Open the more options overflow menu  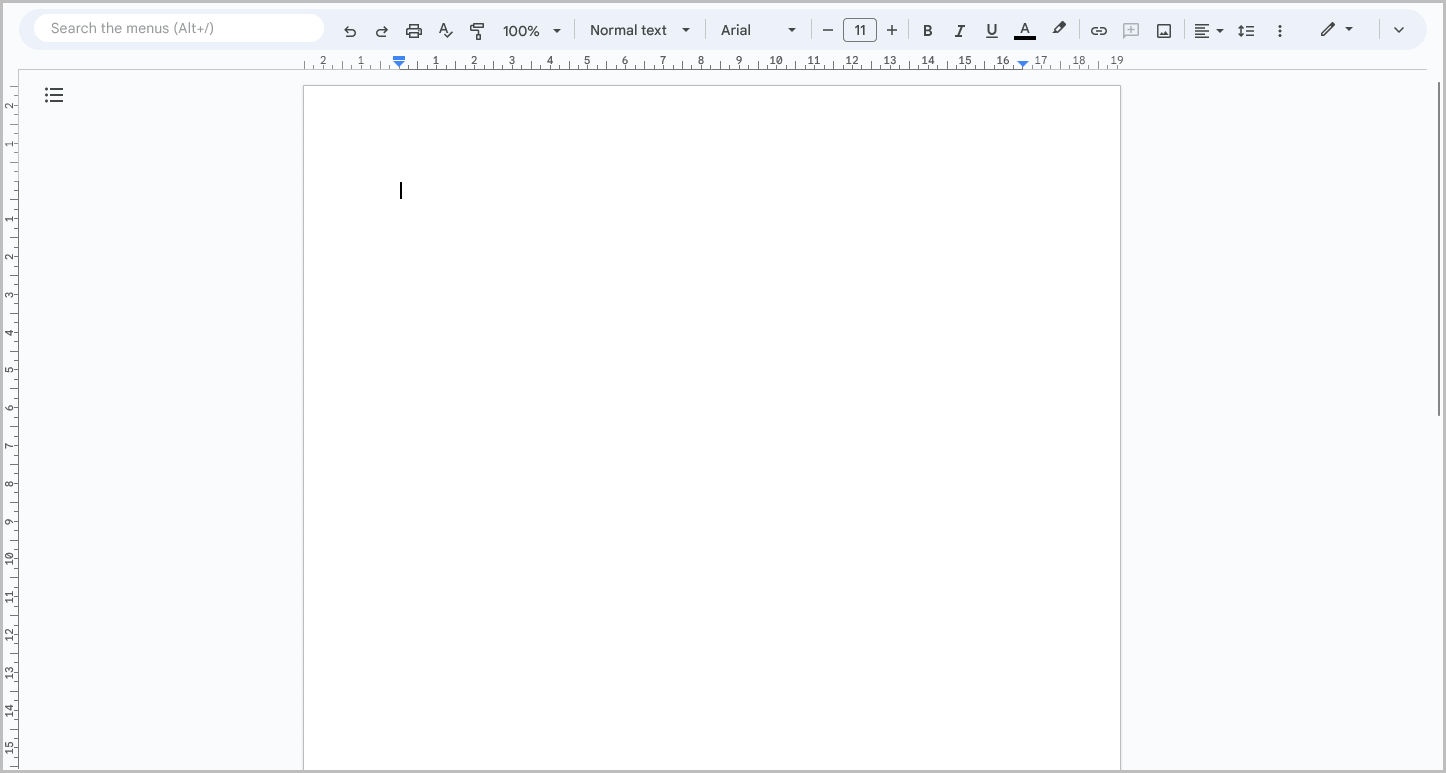[1280, 30]
